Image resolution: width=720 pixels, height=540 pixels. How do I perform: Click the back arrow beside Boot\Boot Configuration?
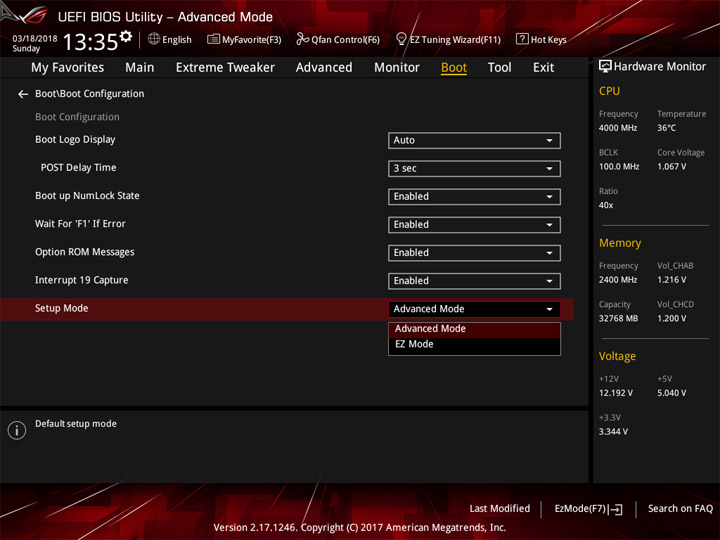pos(22,94)
